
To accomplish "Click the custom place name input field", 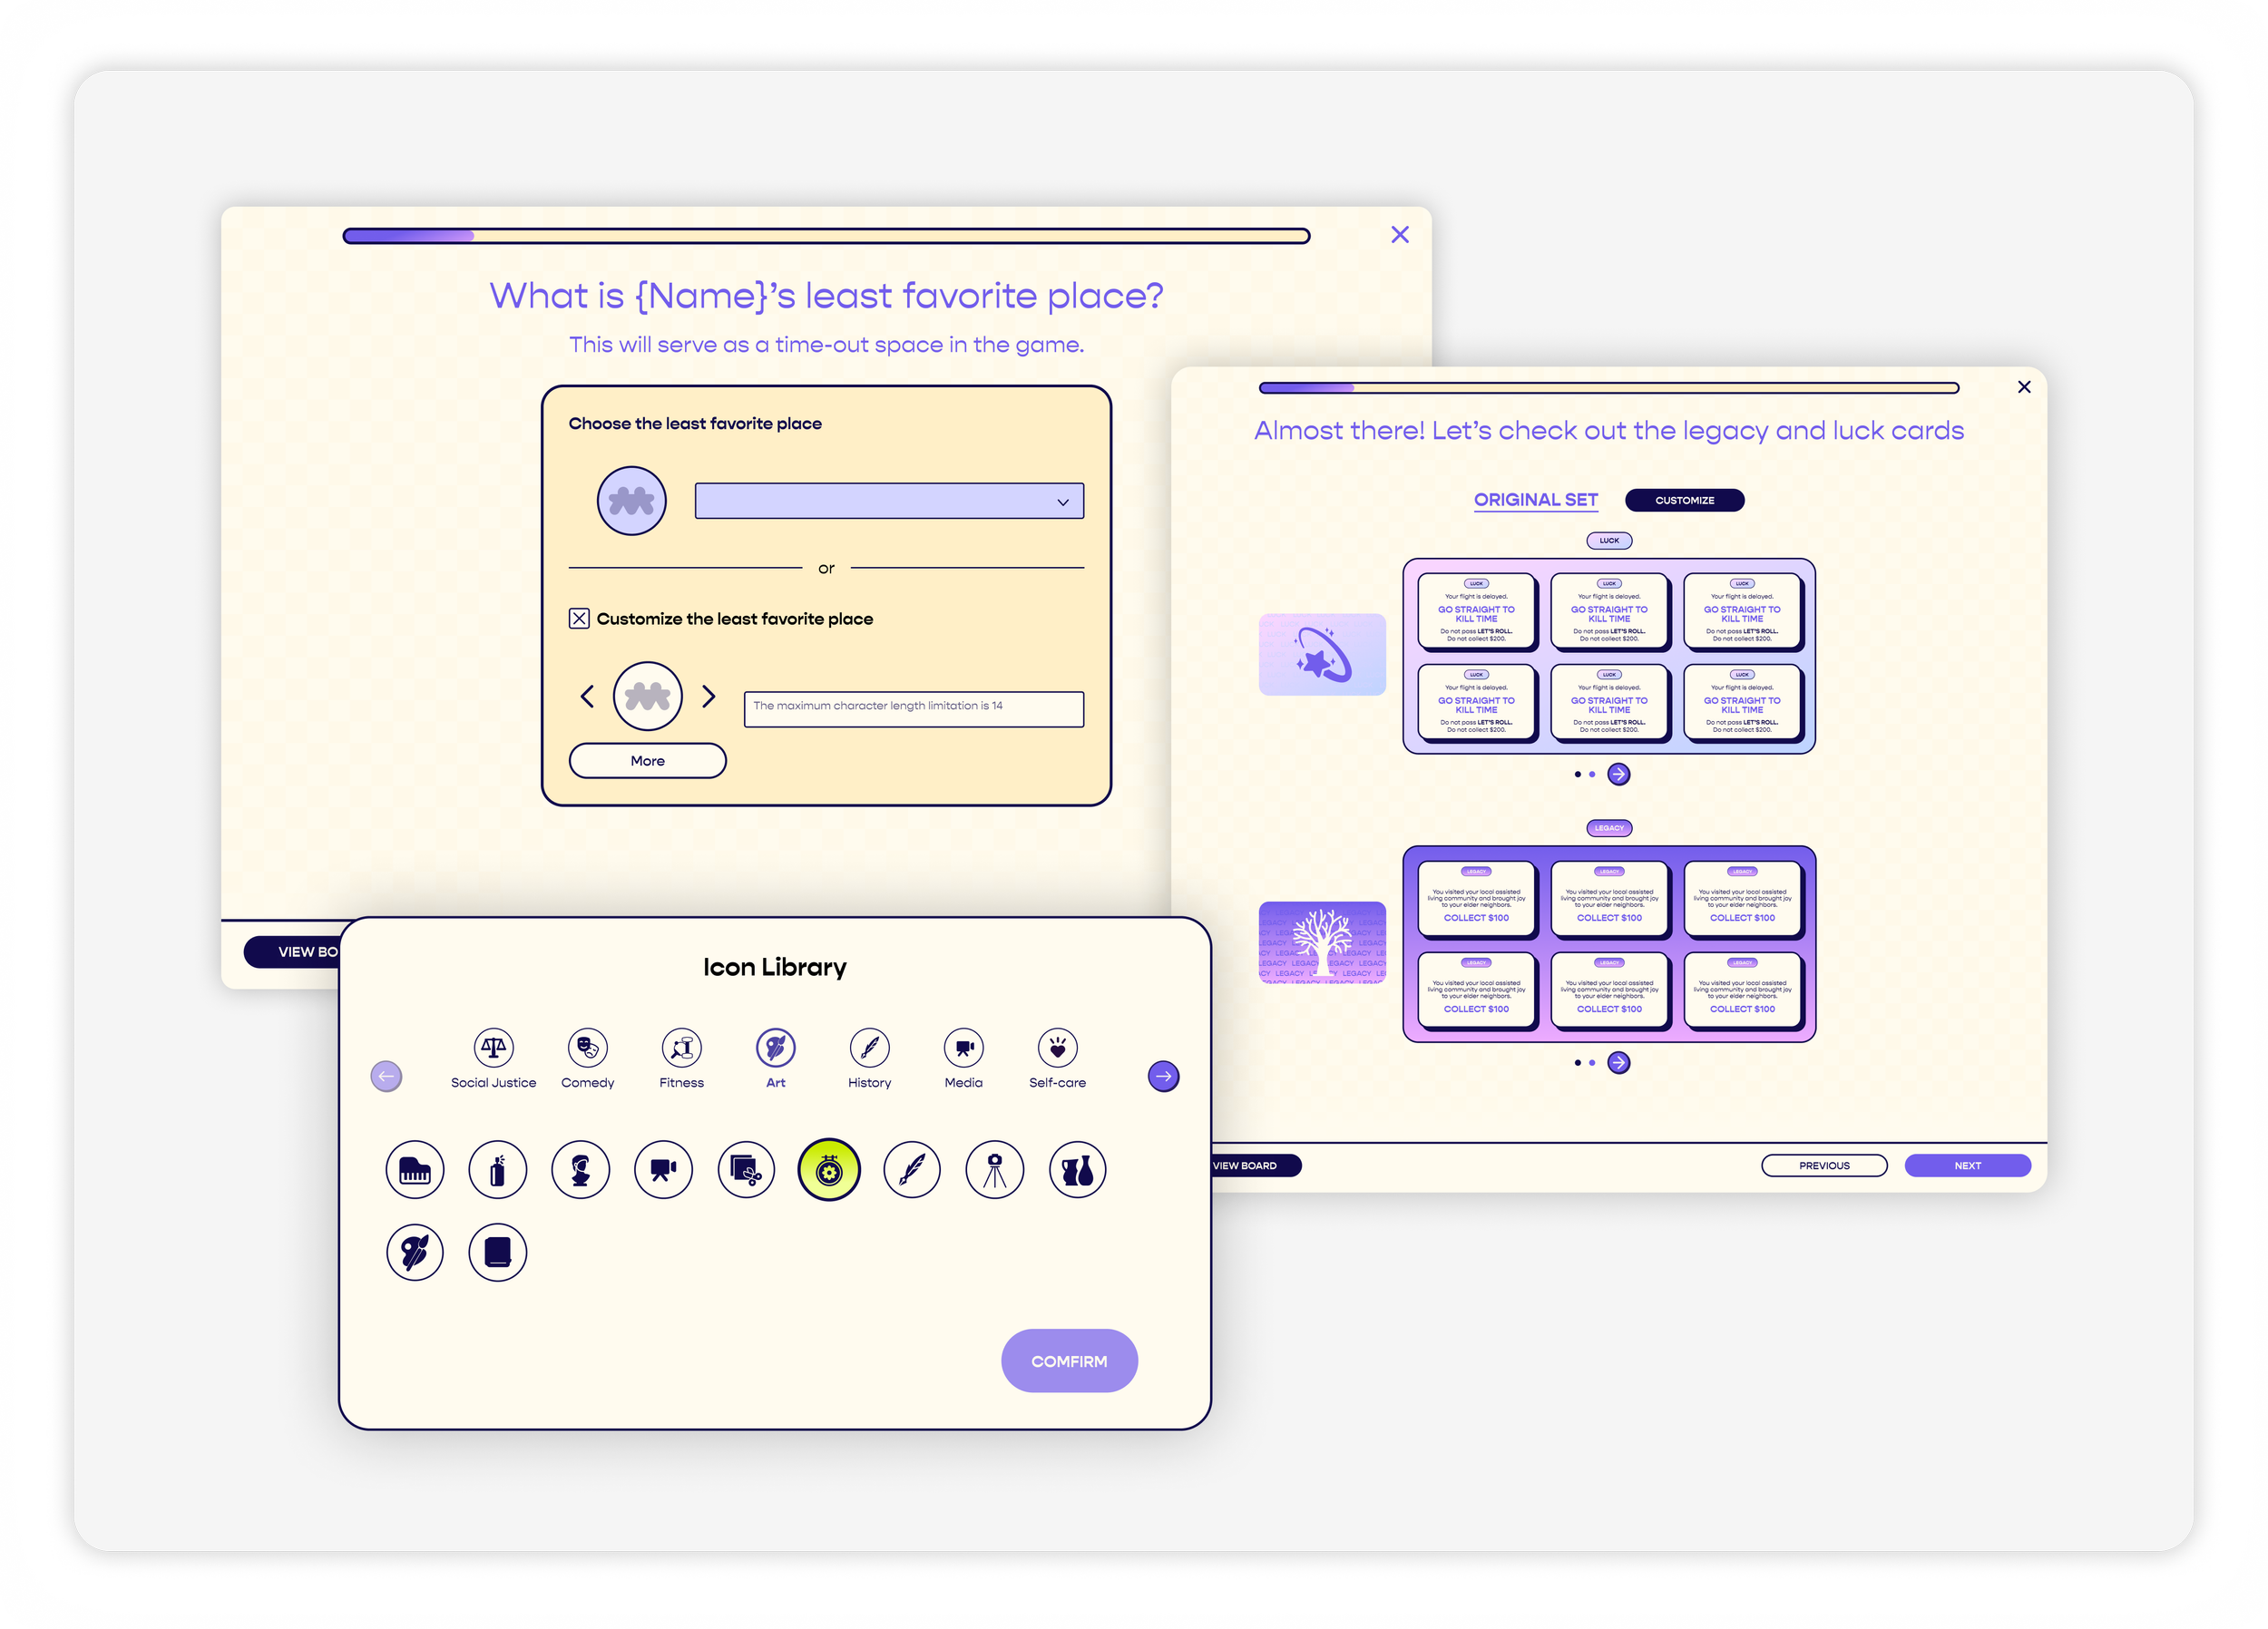I will pos(913,708).
